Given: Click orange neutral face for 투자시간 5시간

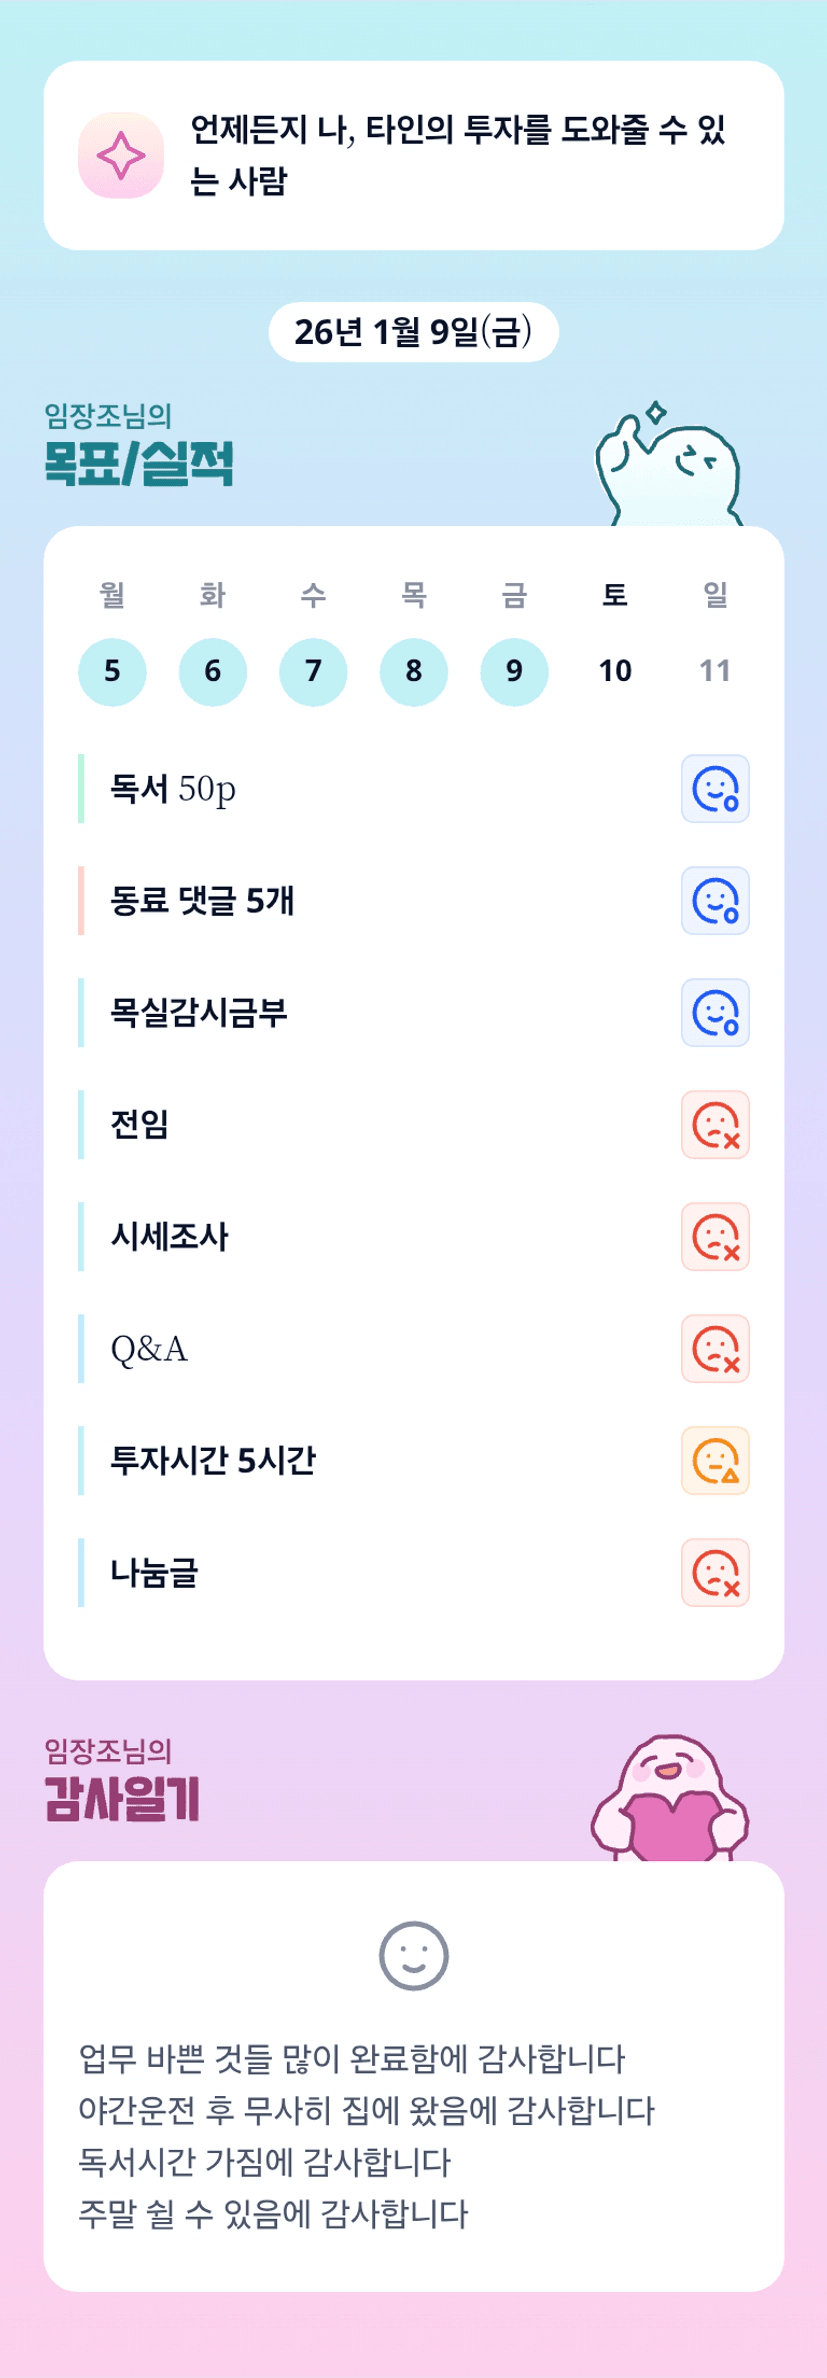Looking at the screenshot, I should click(x=715, y=1461).
